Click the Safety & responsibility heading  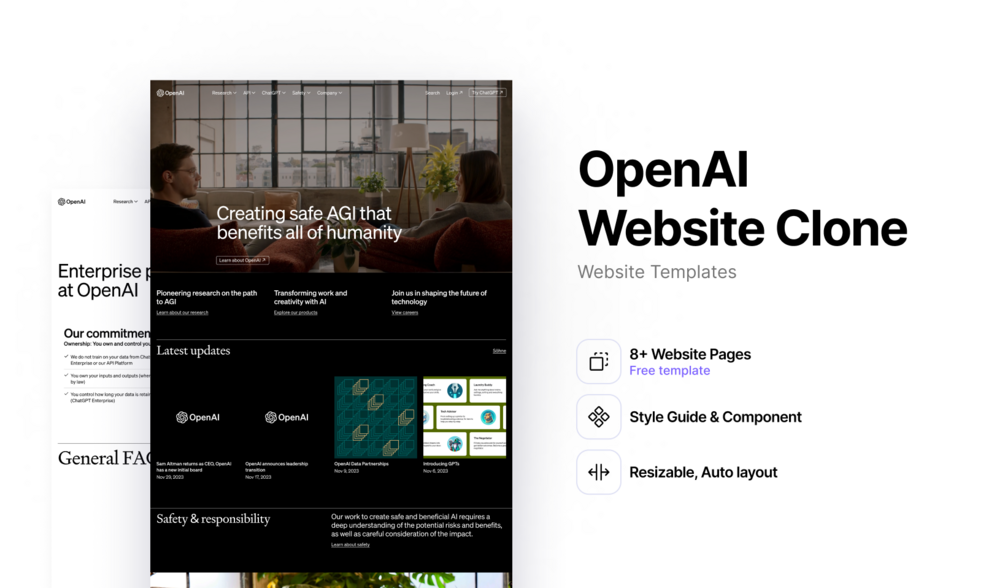pyautogui.click(x=213, y=519)
